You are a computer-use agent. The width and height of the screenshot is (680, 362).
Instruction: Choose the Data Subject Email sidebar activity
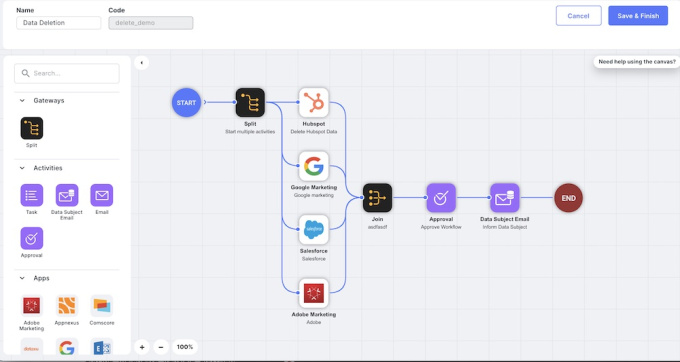pyautogui.click(x=67, y=195)
